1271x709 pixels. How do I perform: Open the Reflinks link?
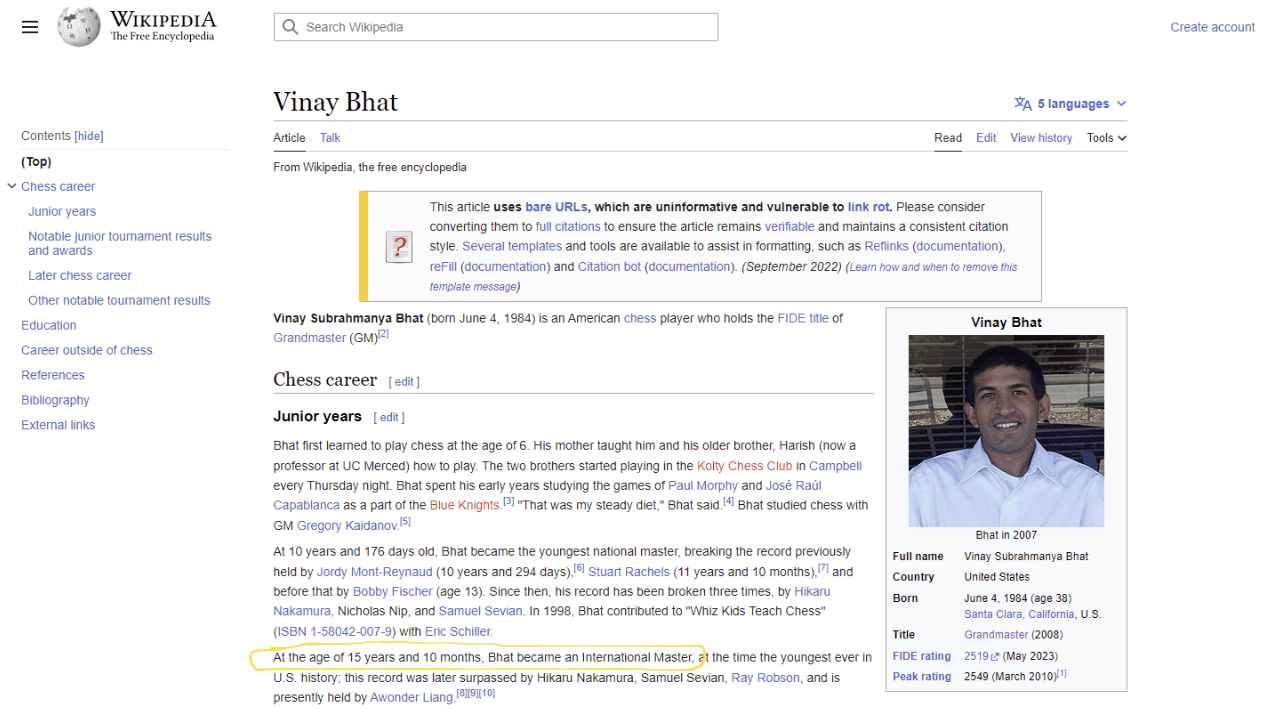(886, 246)
